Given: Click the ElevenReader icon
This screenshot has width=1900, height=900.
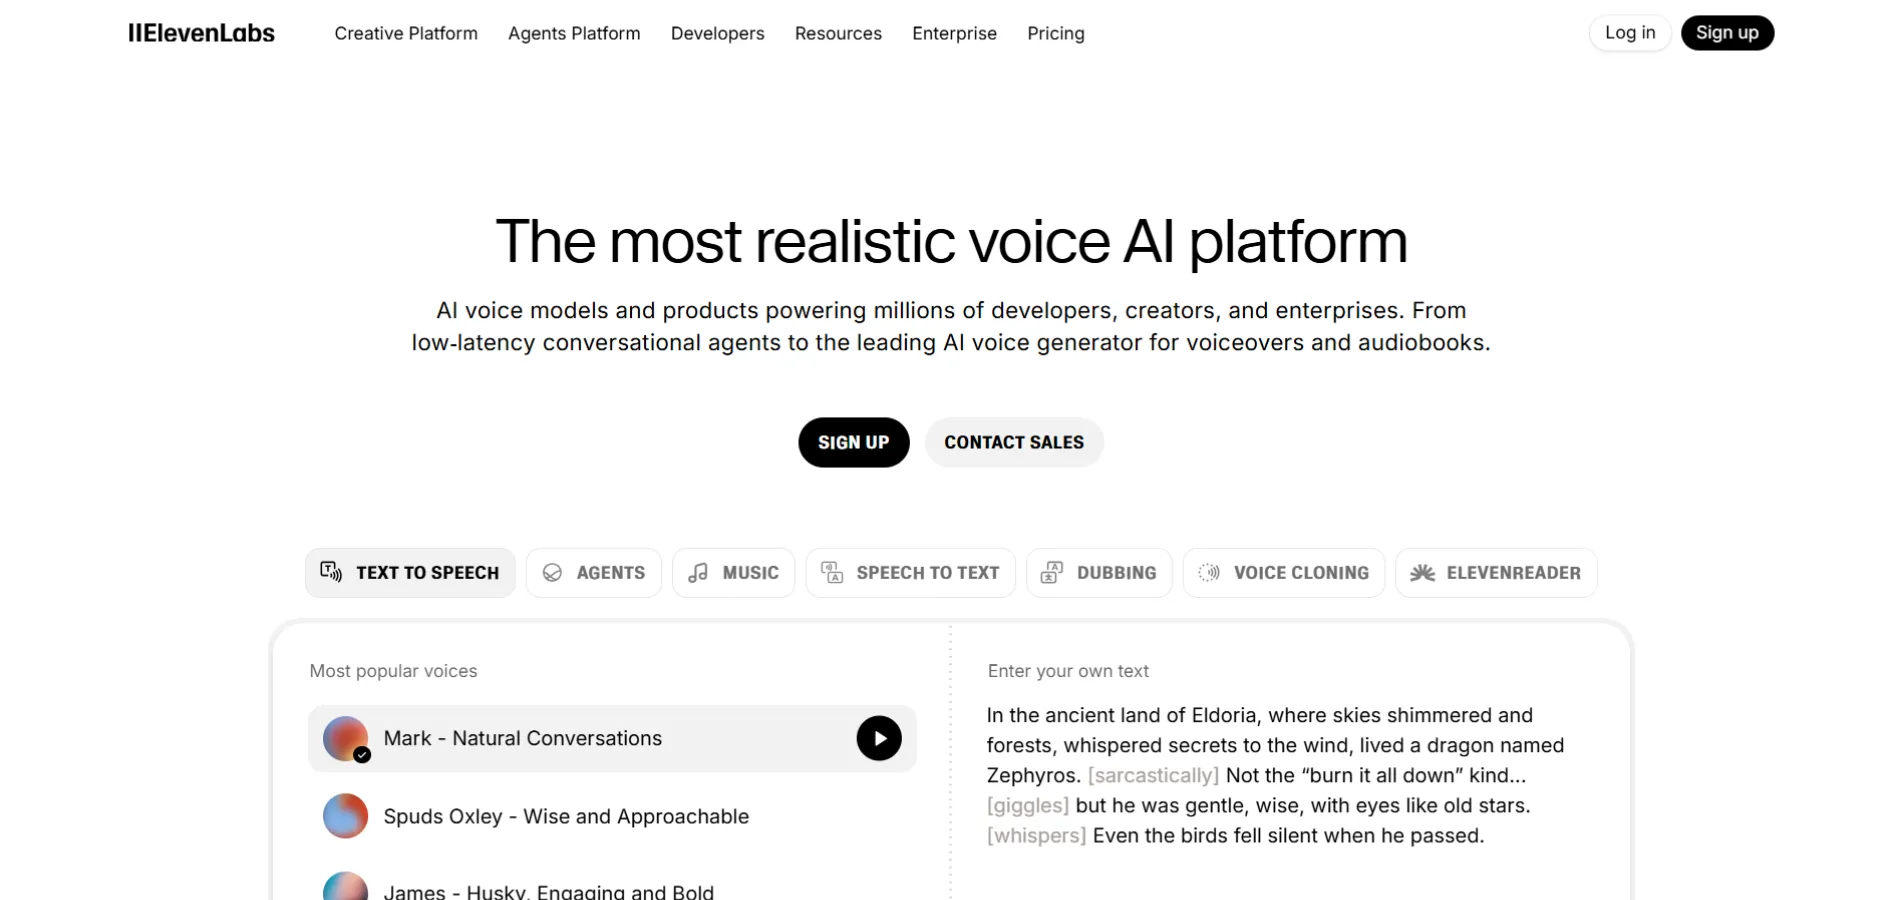Looking at the screenshot, I should [1422, 573].
